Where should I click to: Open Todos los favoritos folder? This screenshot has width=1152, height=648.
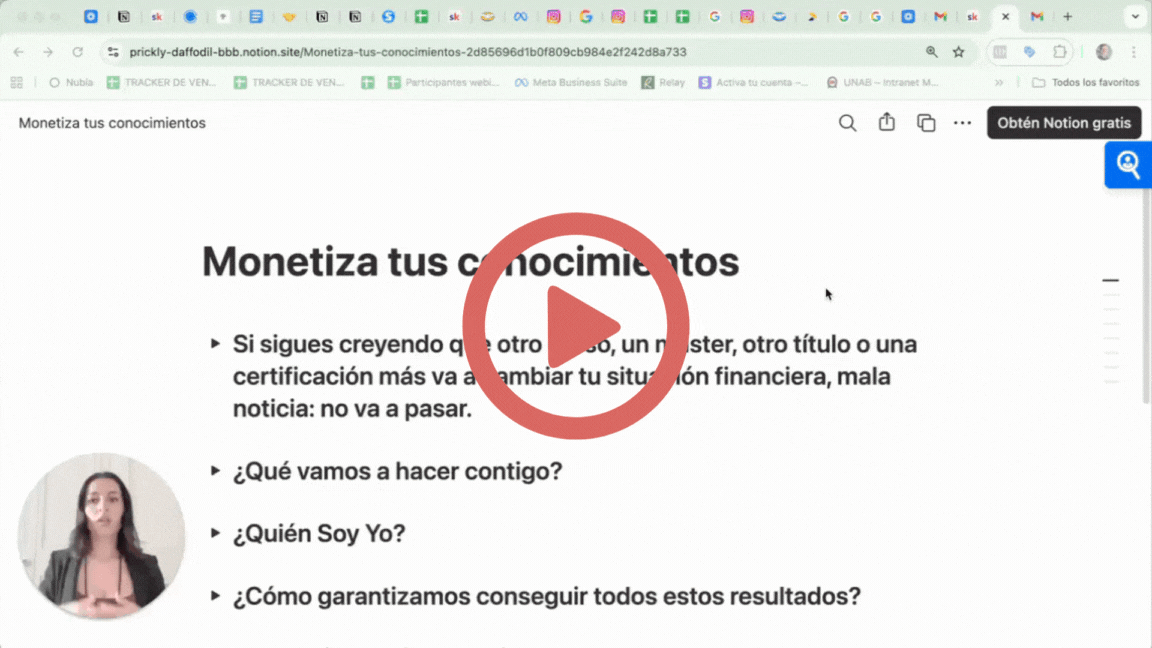tap(1086, 82)
